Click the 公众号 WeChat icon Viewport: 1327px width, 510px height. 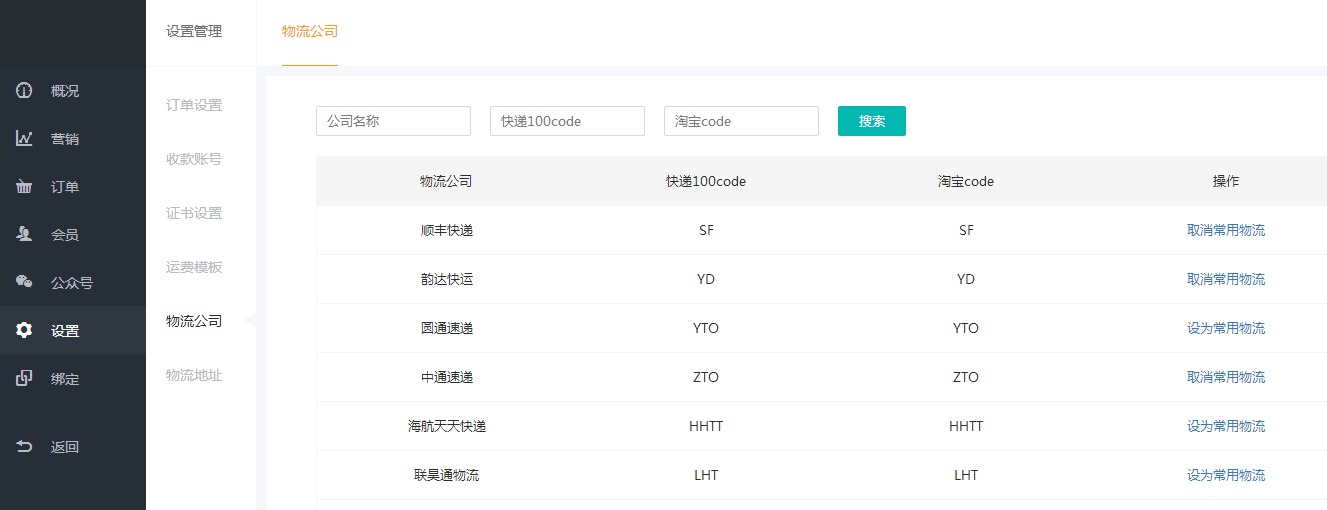(24, 283)
